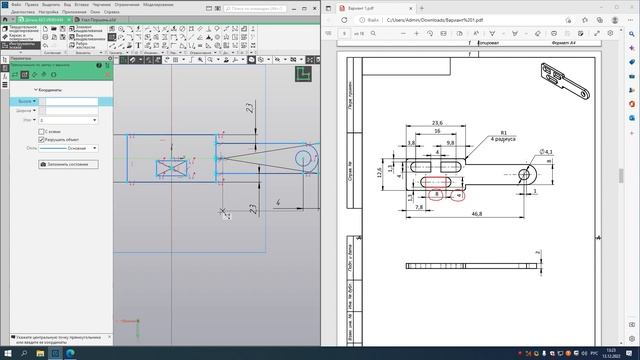The height and width of the screenshot is (360, 640).
Task: Click the circle mode icon in parameters header
Action: pos(53,75)
